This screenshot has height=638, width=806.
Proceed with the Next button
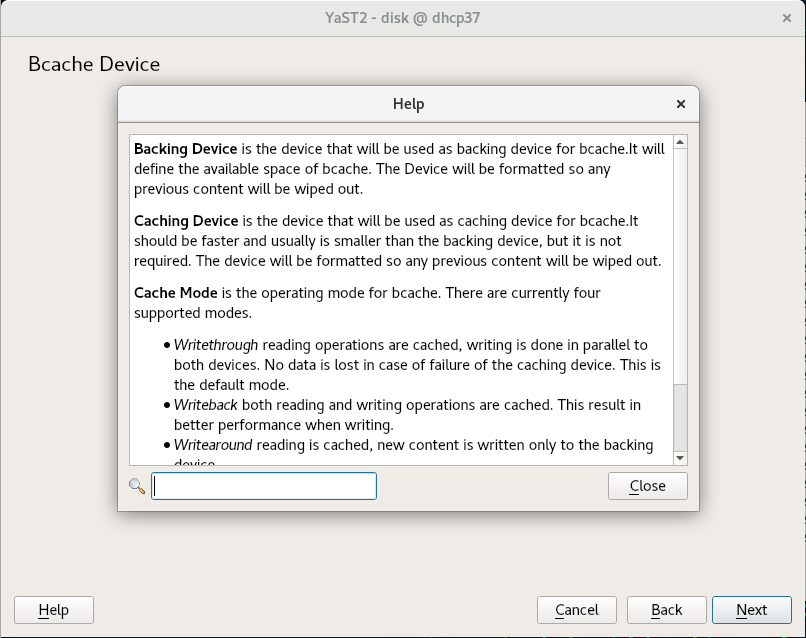click(x=751, y=610)
